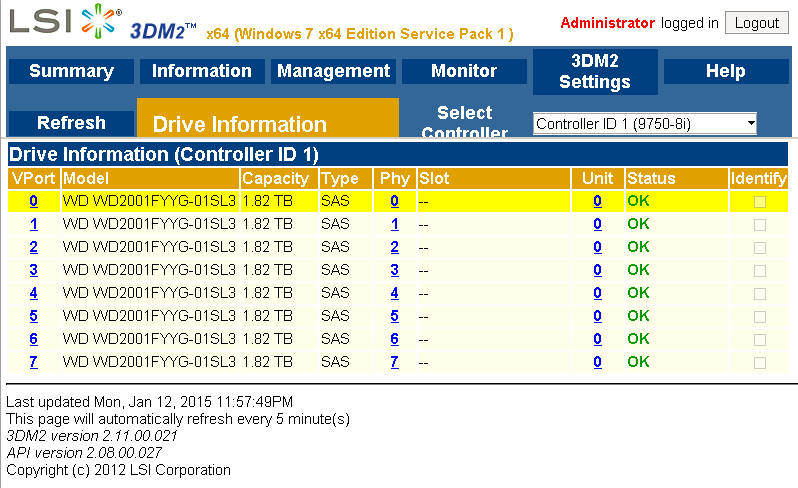Click Phy 5 link
798x488 pixels.
[x=394, y=316]
